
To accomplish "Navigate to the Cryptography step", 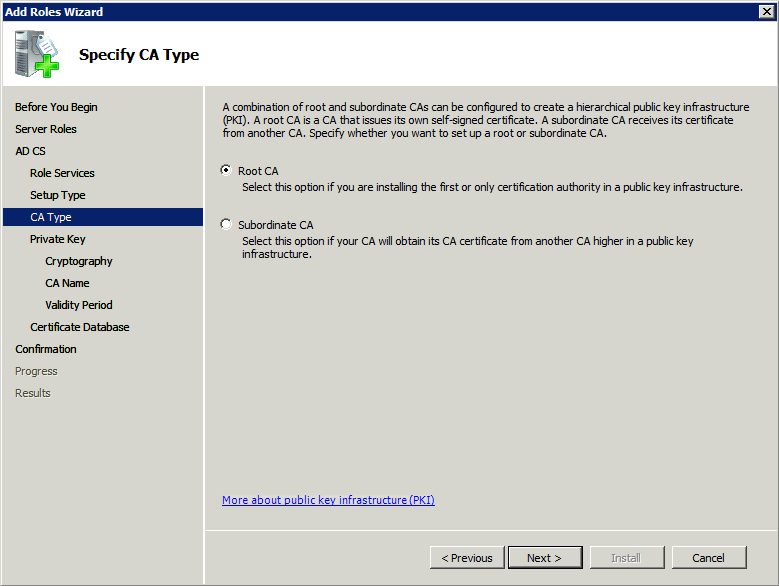I will [78, 261].
